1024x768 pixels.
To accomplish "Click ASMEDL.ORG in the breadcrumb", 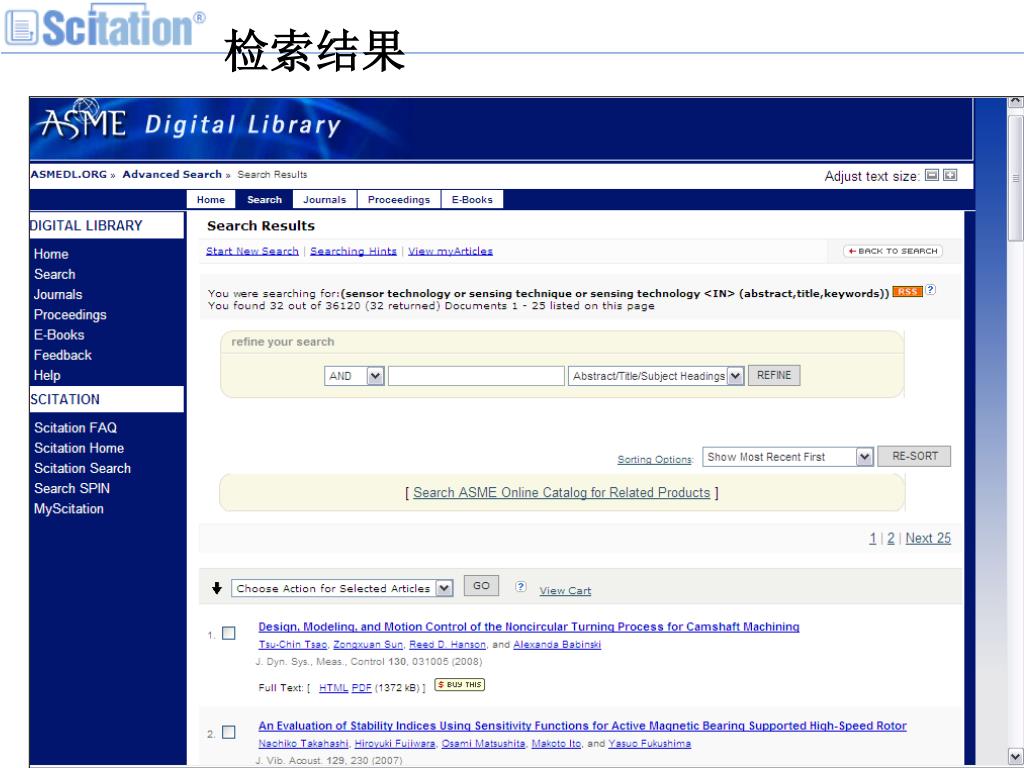I will click(x=69, y=174).
